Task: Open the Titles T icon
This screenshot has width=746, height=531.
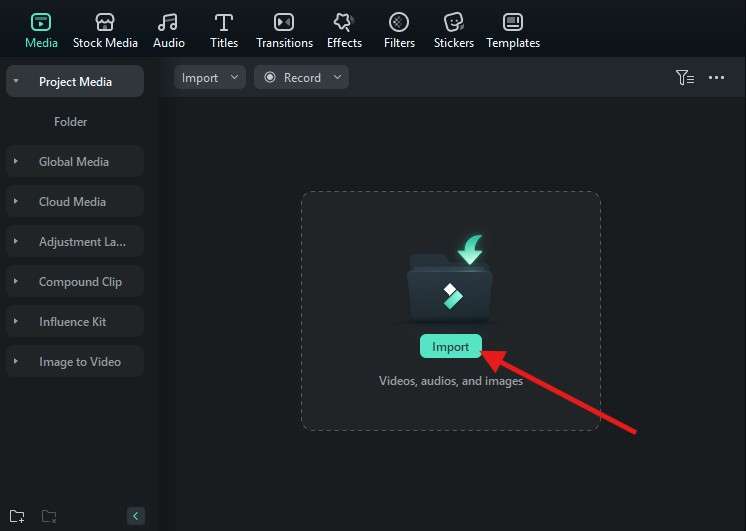Action: click(224, 22)
